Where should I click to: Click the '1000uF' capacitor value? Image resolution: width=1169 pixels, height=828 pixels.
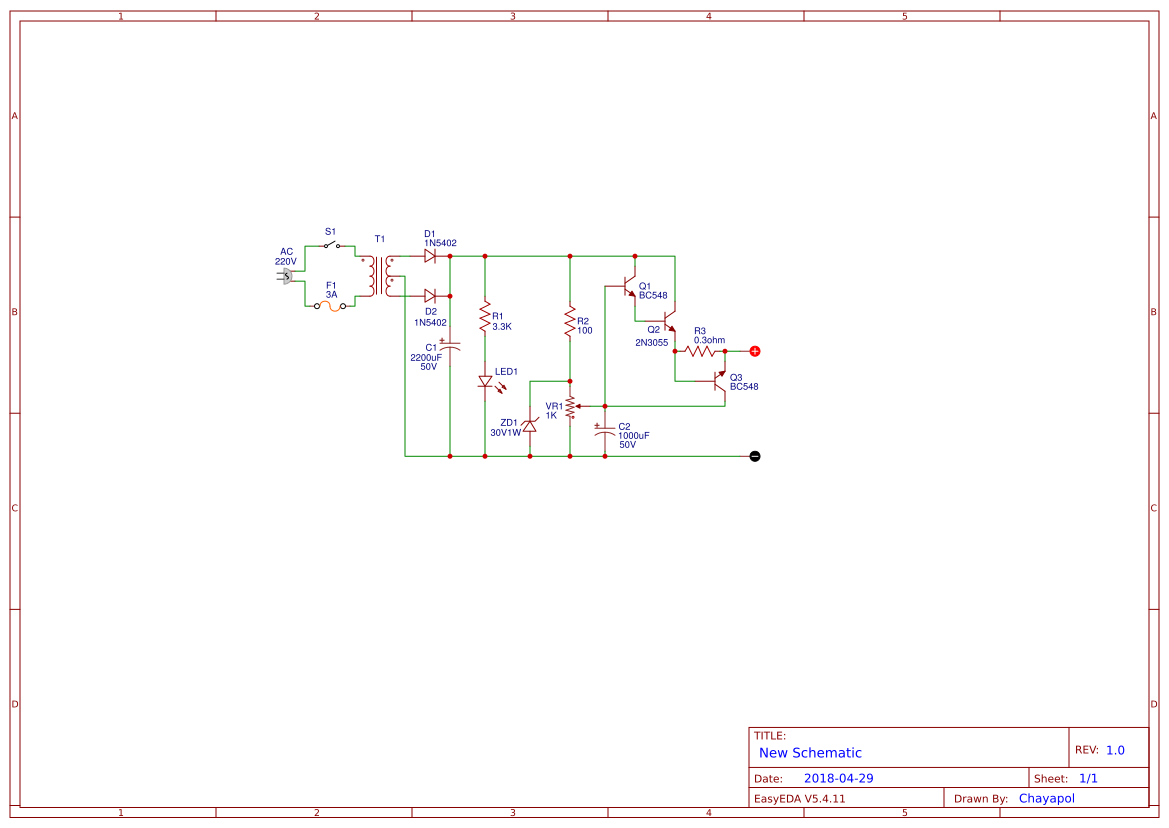[x=634, y=435]
